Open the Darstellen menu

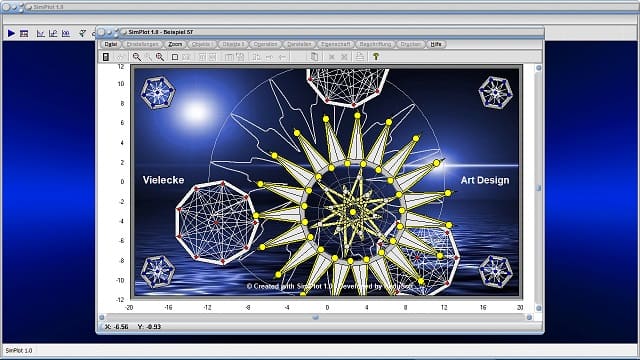pos(299,44)
